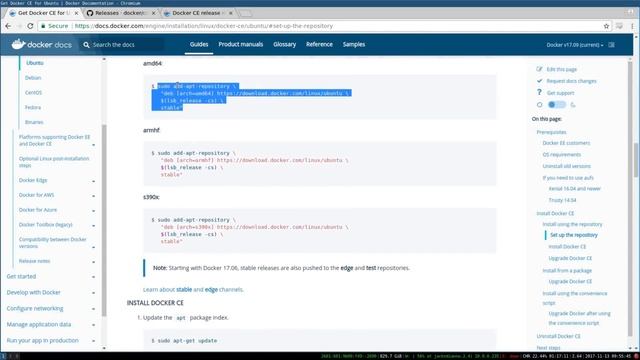Open the Debian sidebar link
Screen dimensions: 640x360
point(33,78)
